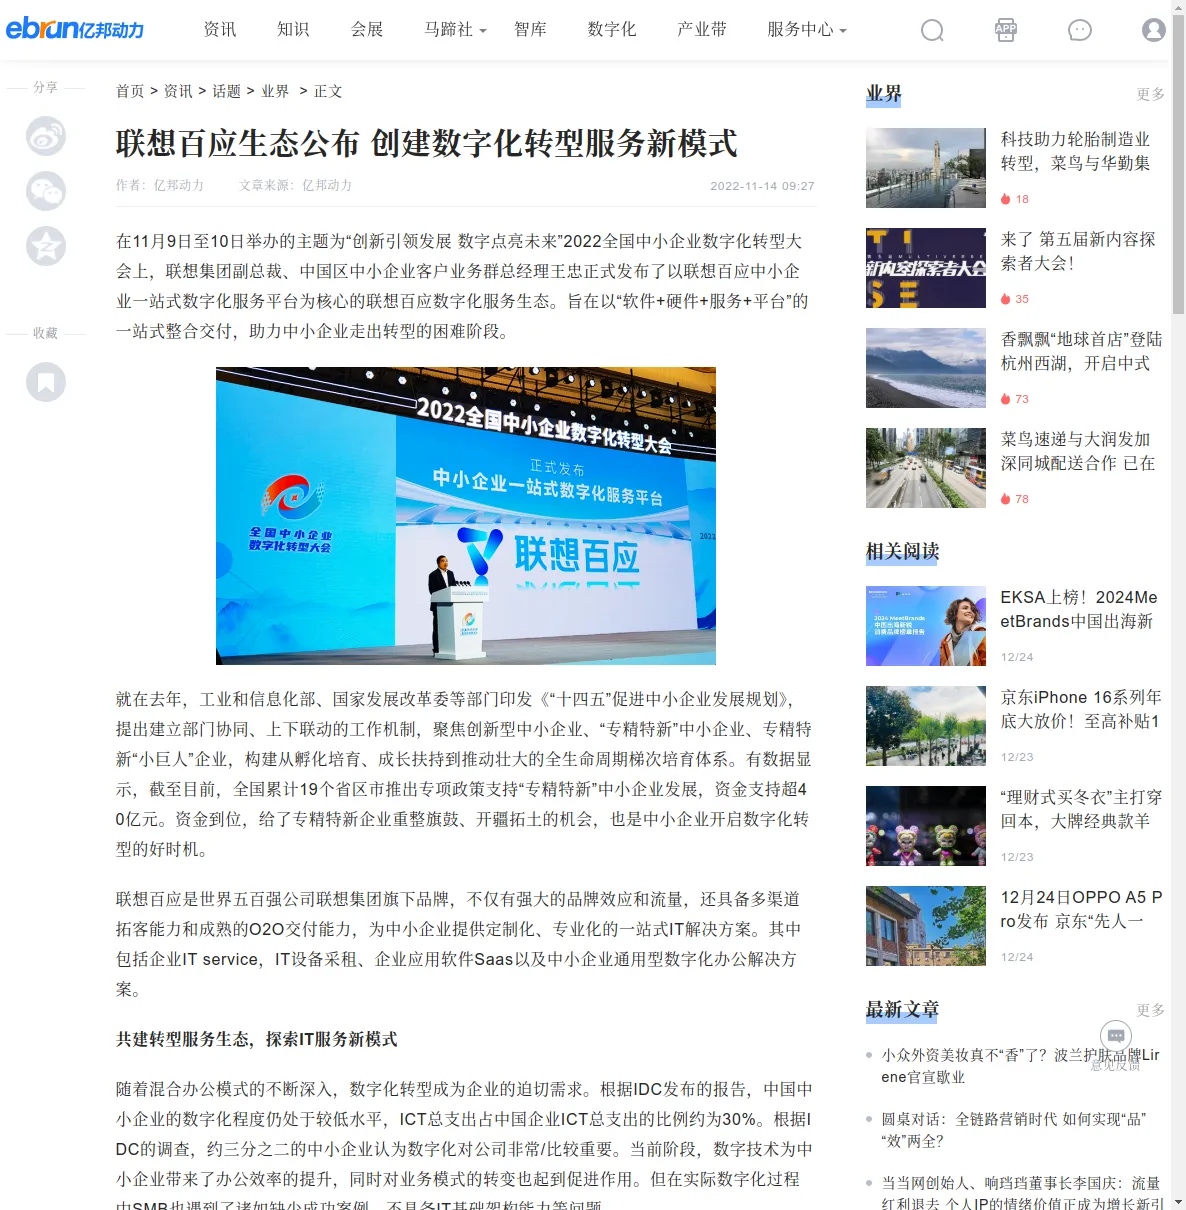Expand the 服务中心 dropdown menu
Image resolution: width=1186 pixels, height=1210 pixels.
pyautogui.click(x=806, y=30)
